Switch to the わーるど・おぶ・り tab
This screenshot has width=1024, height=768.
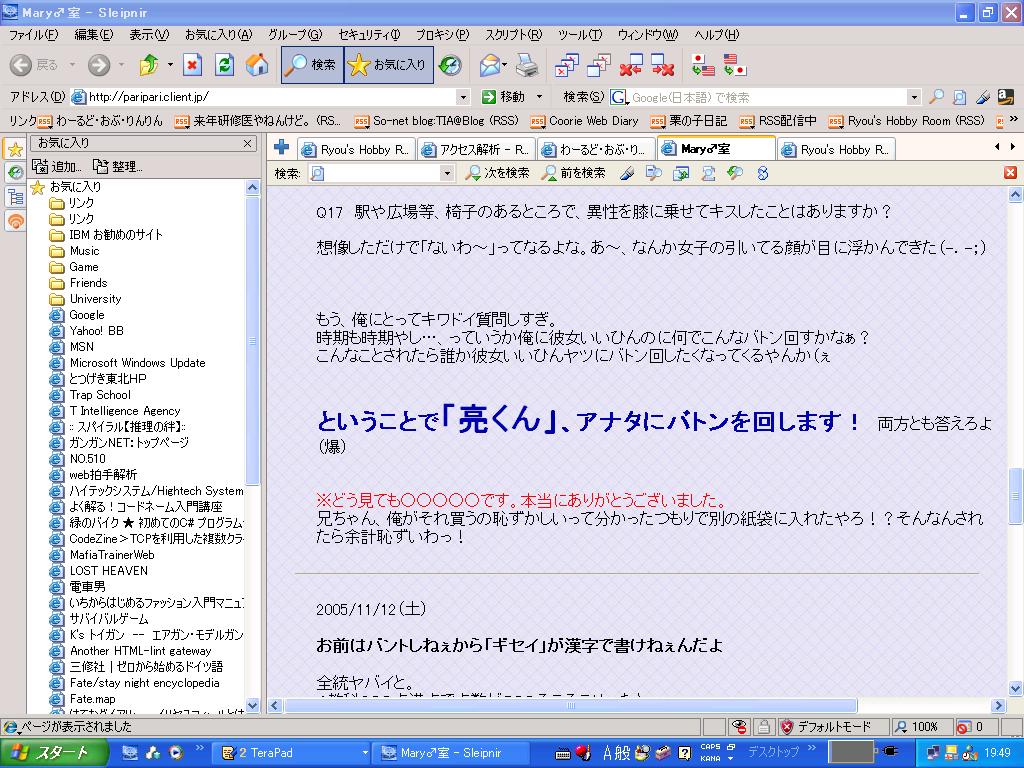(x=596, y=150)
